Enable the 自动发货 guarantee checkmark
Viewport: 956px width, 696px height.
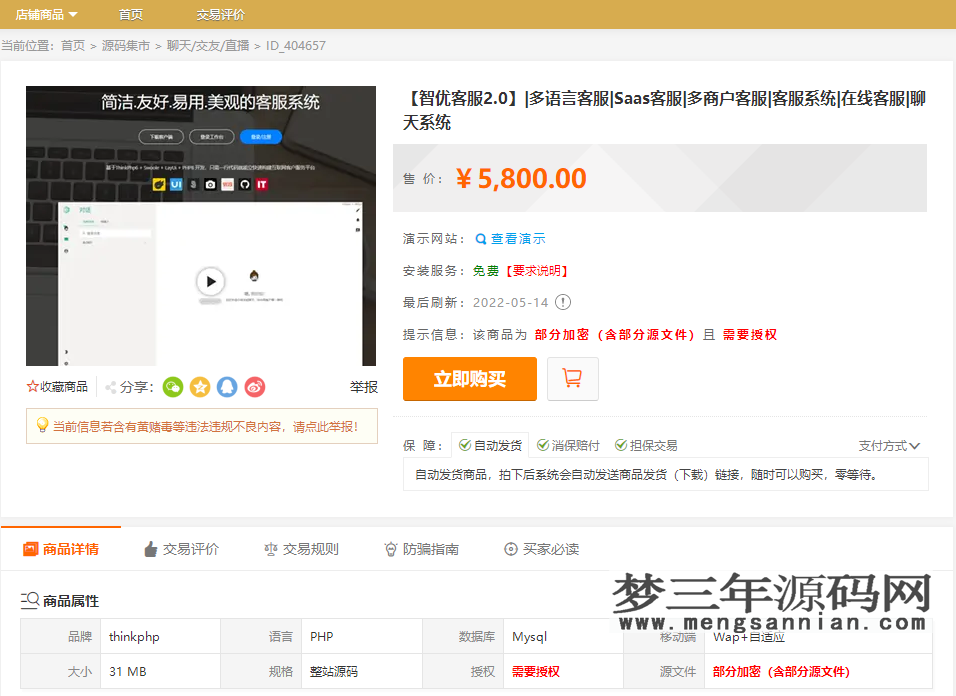(463, 444)
